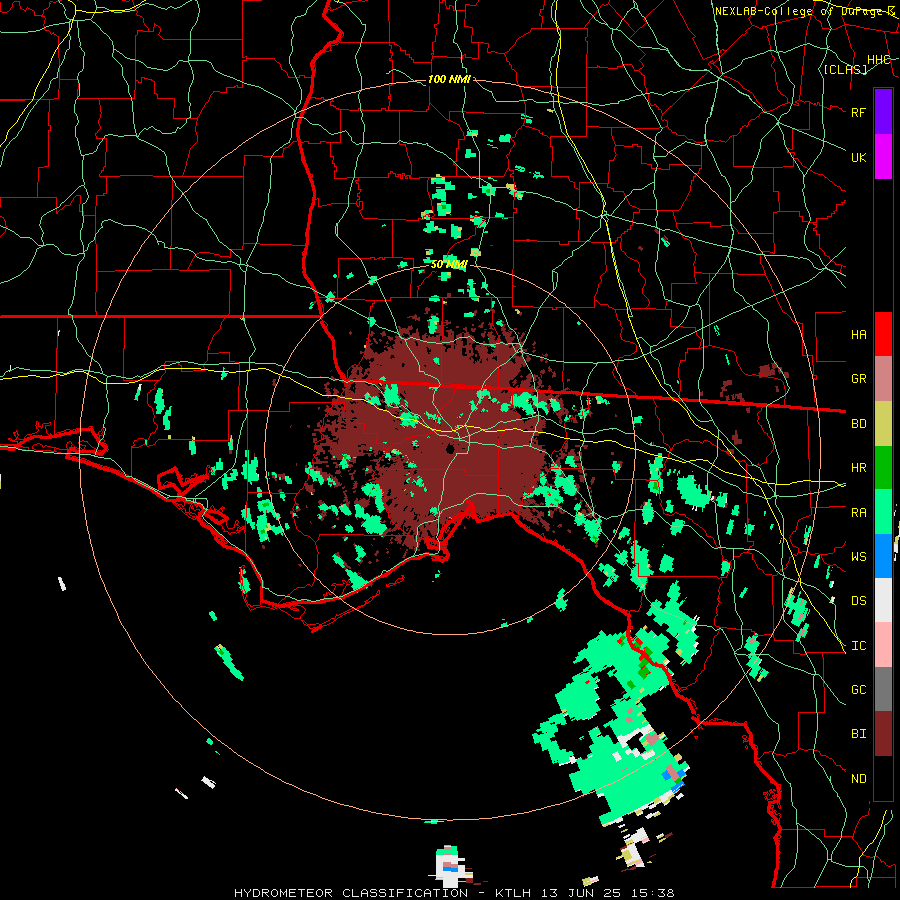Click the ND legend label
This screenshot has width=900, height=900.
coord(859,779)
